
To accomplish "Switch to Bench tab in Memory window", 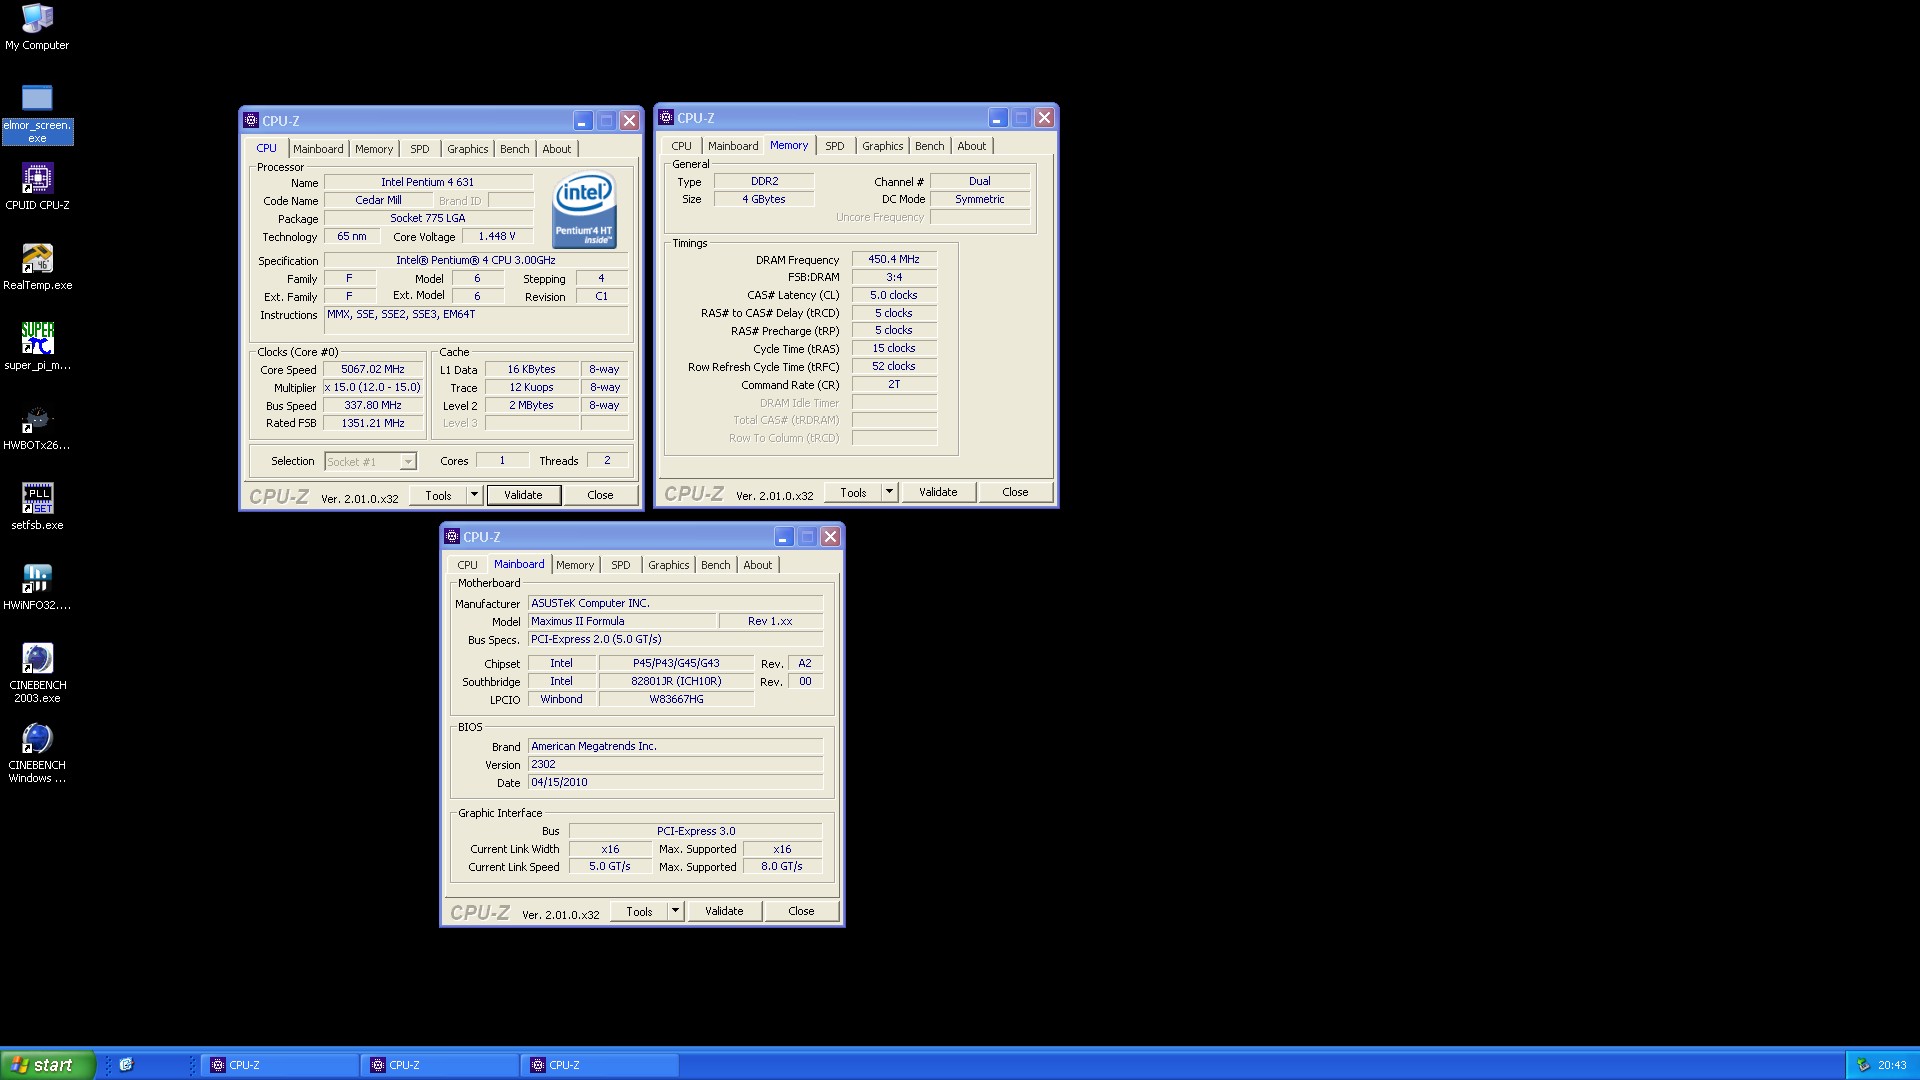I will [x=930, y=146].
